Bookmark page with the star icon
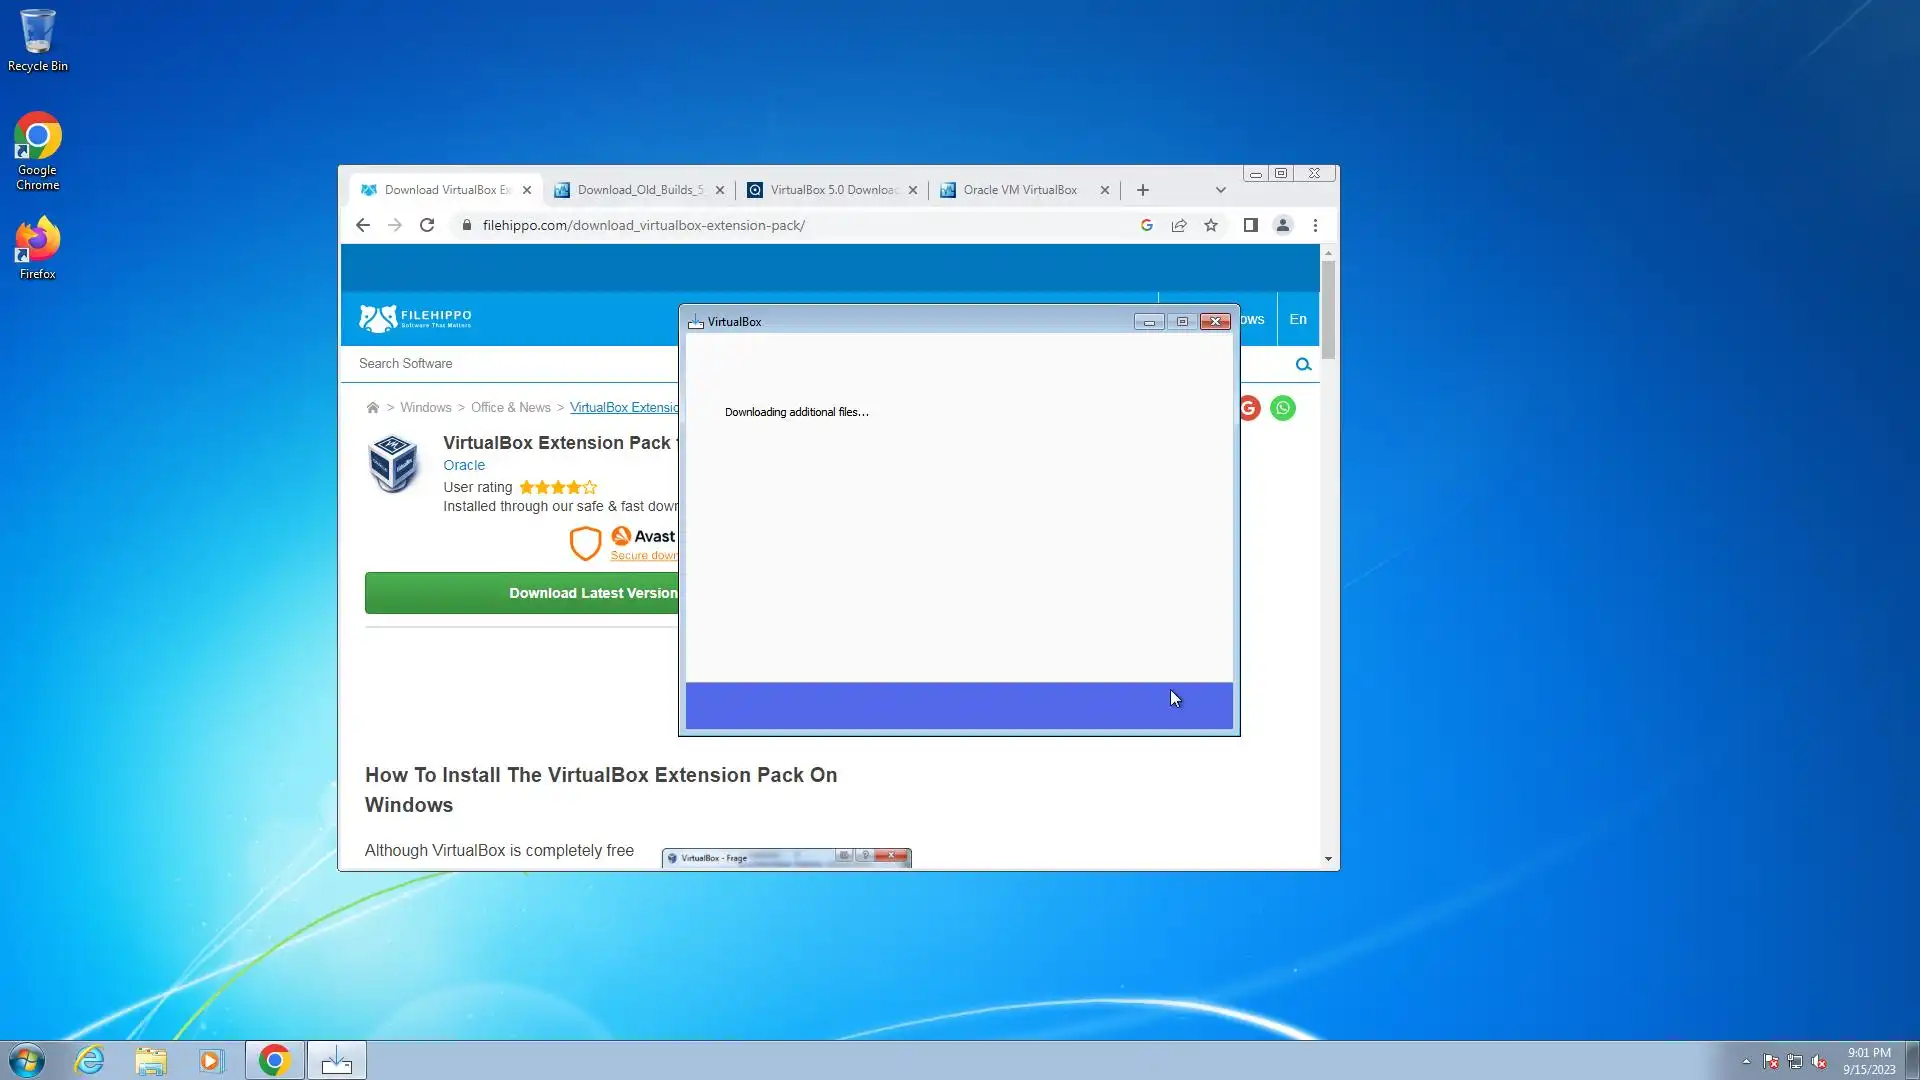The image size is (1920, 1080). coord(1211,225)
